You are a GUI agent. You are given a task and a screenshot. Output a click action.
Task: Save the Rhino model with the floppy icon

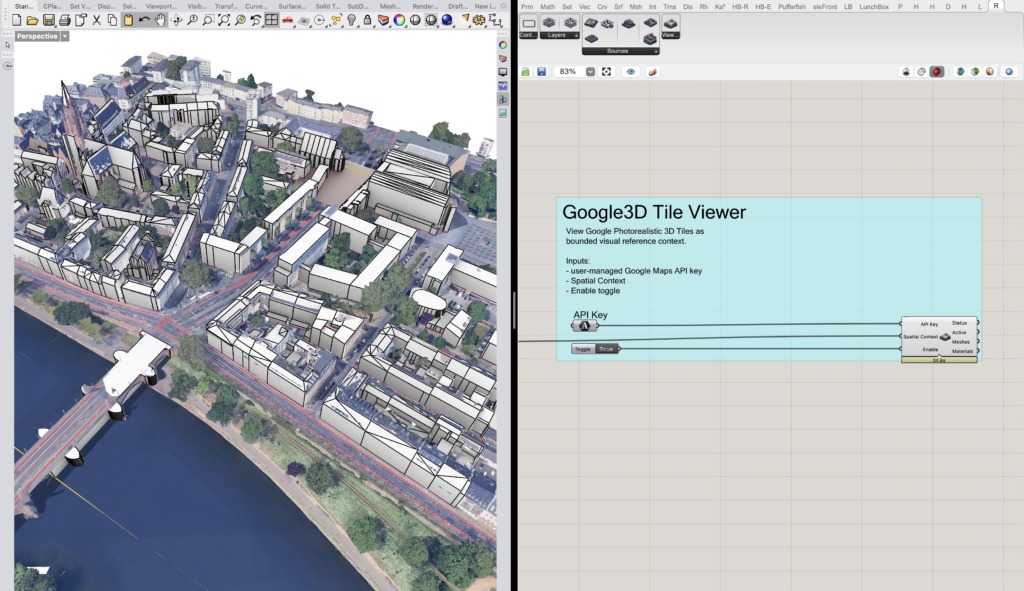tap(49, 20)
